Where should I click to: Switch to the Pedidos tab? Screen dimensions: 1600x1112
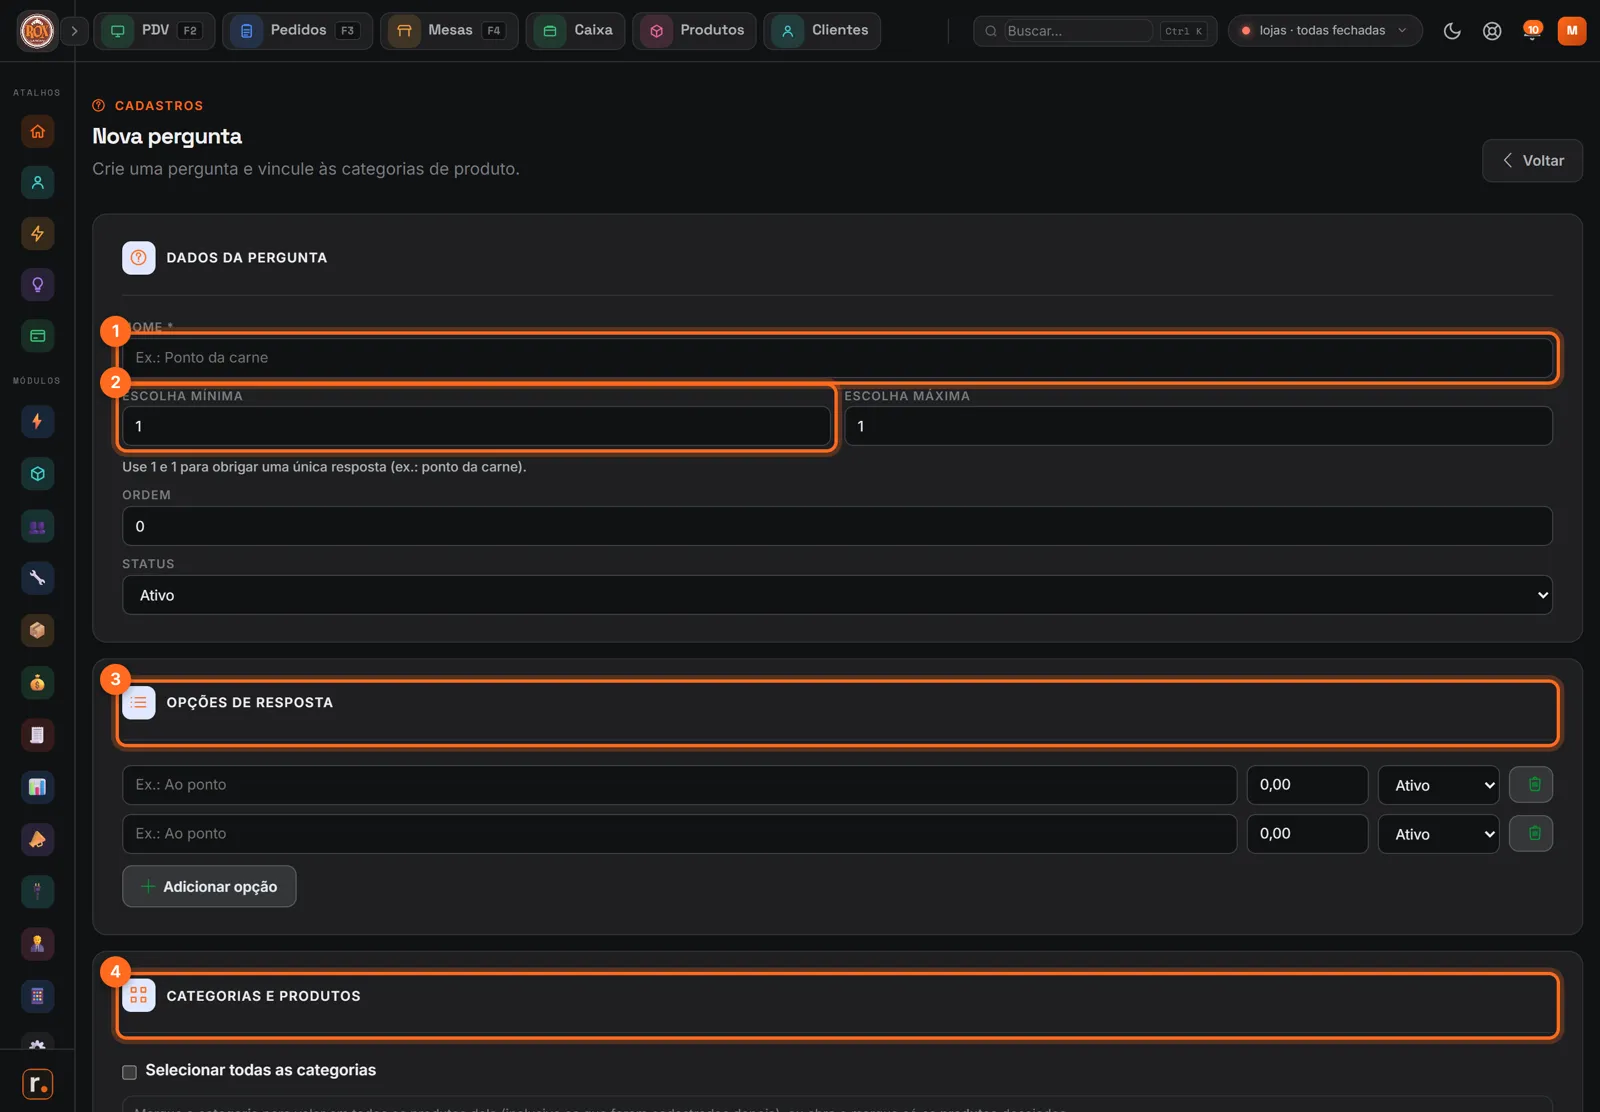(297, 31)
